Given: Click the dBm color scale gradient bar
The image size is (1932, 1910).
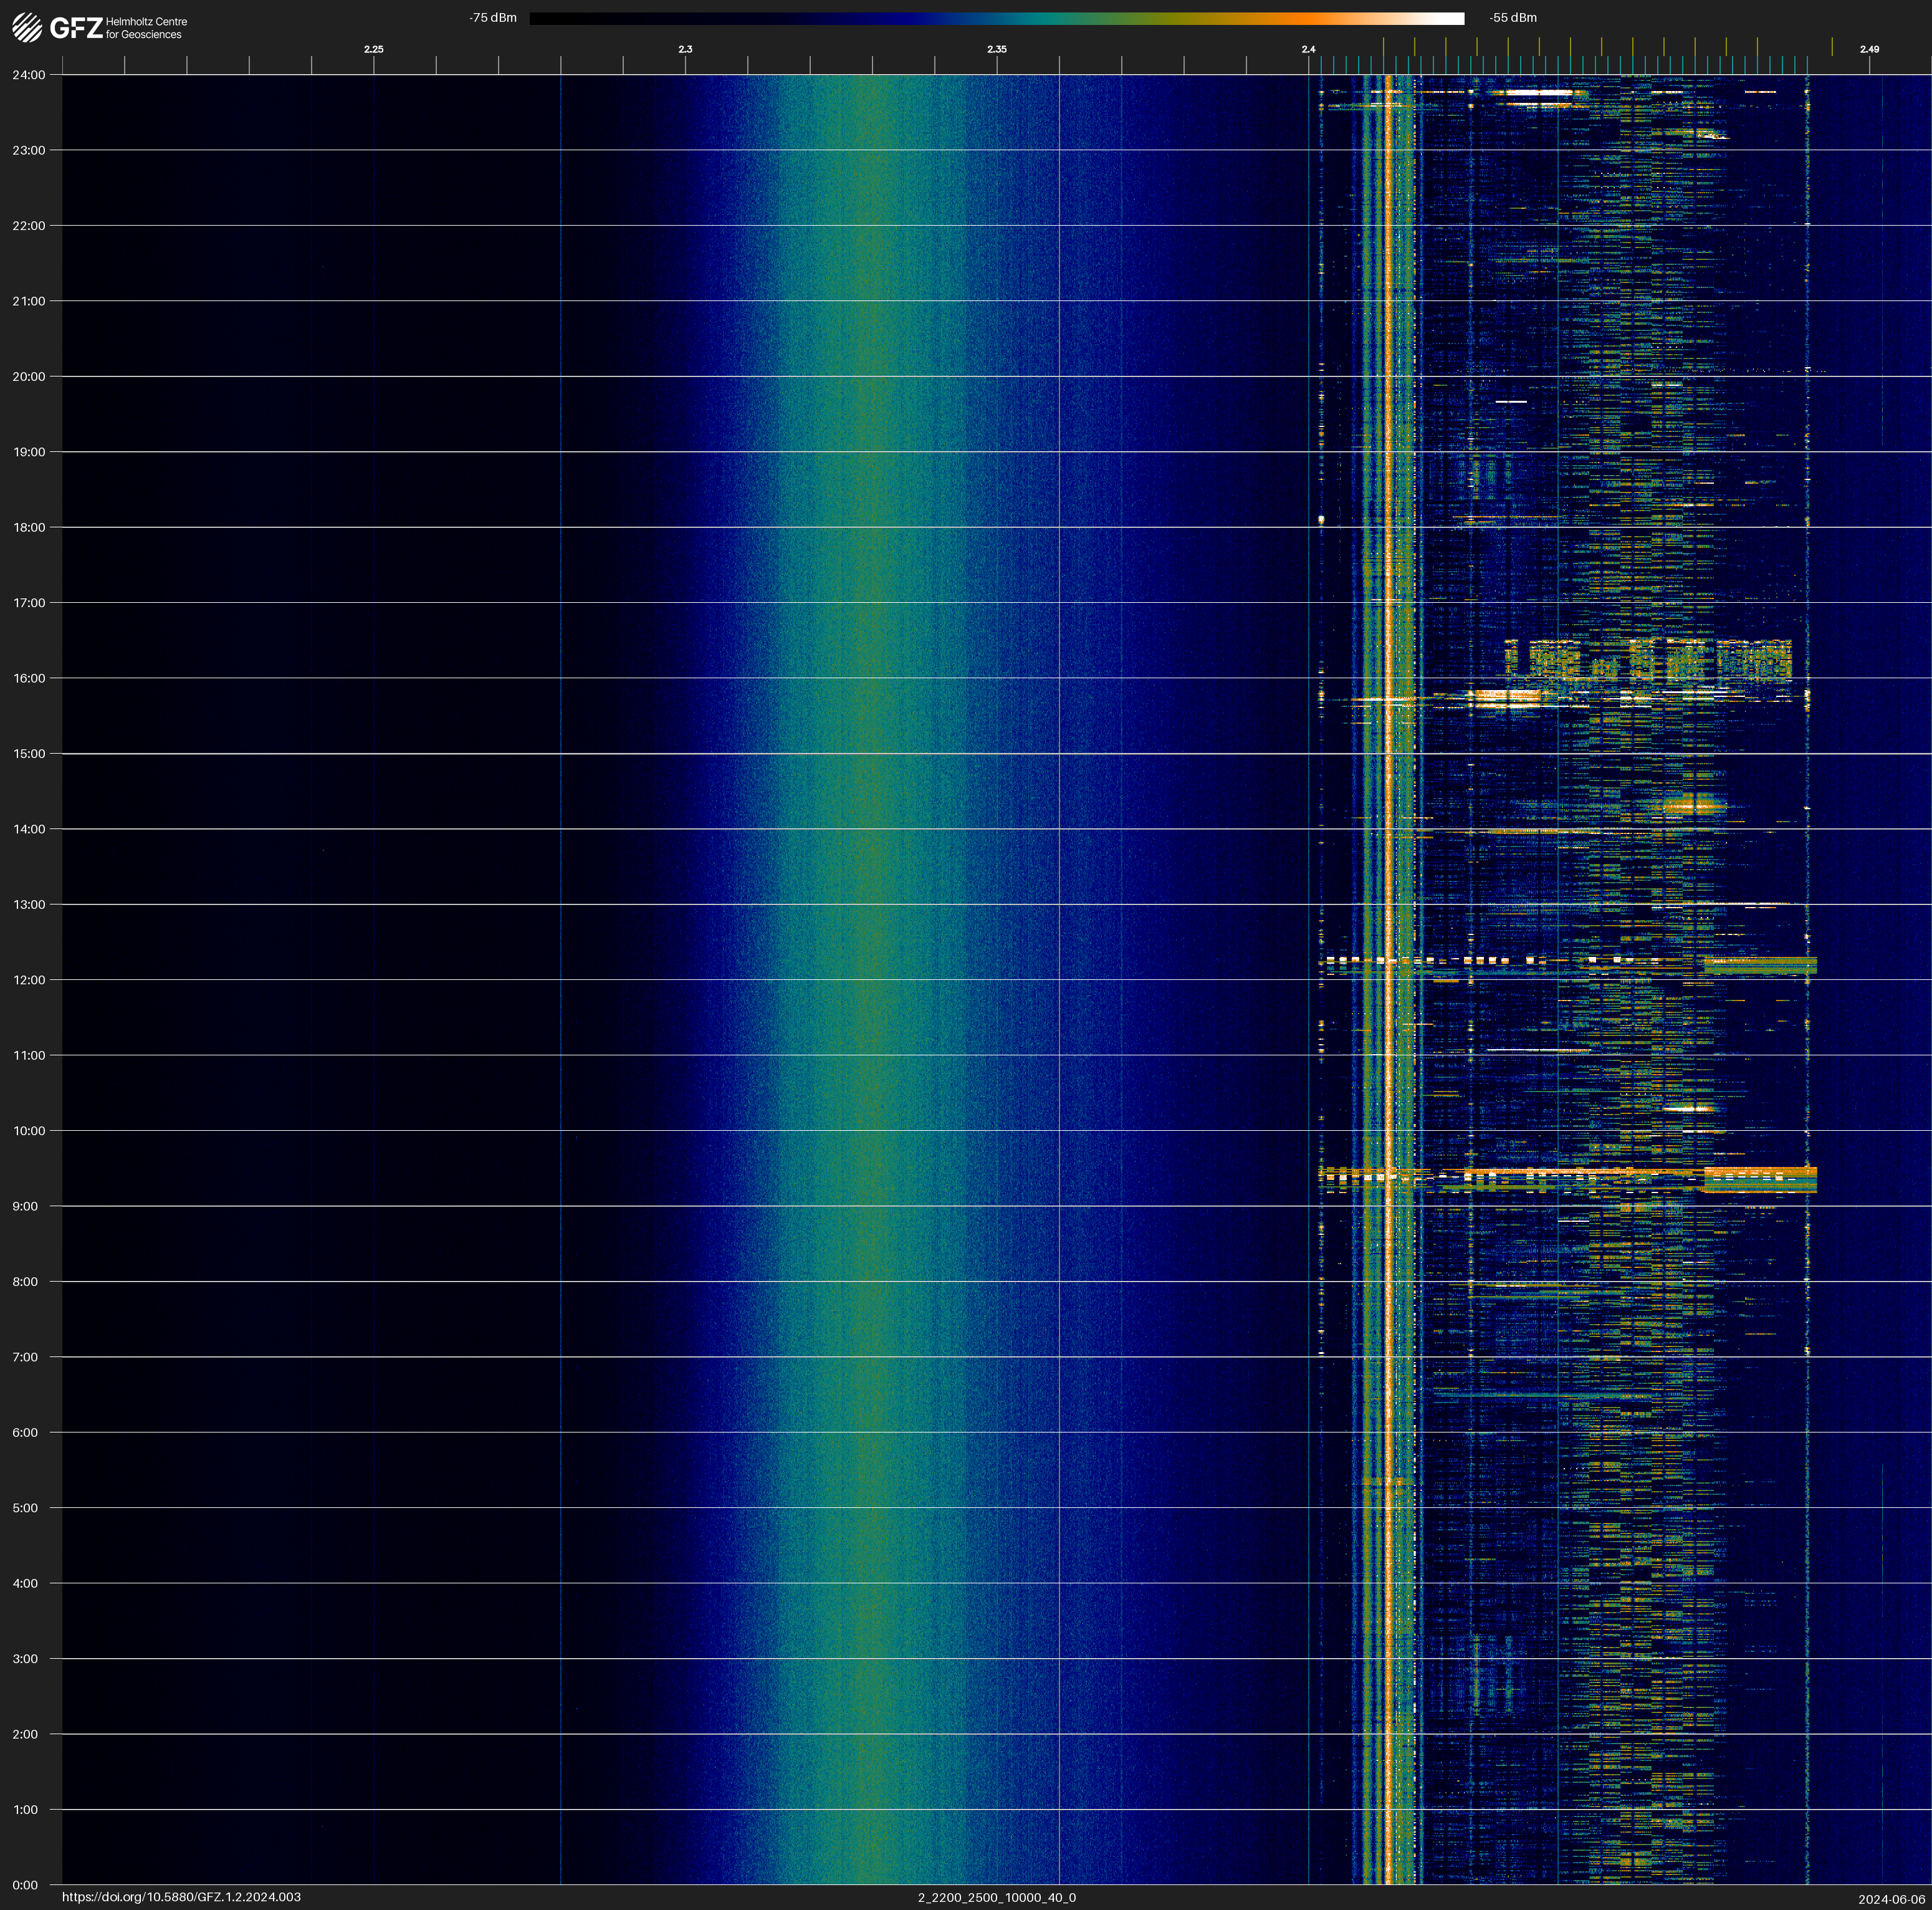Looking at the screenshot, I should pyautogui.click(x=996, y=18).
